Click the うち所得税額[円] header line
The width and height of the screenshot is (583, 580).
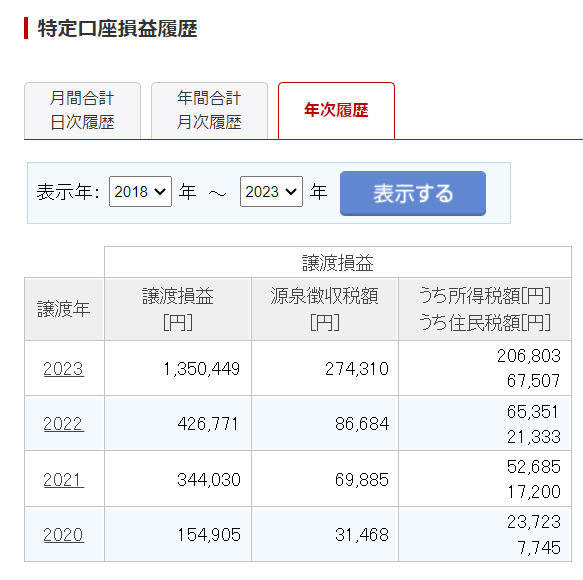point(485,296)
